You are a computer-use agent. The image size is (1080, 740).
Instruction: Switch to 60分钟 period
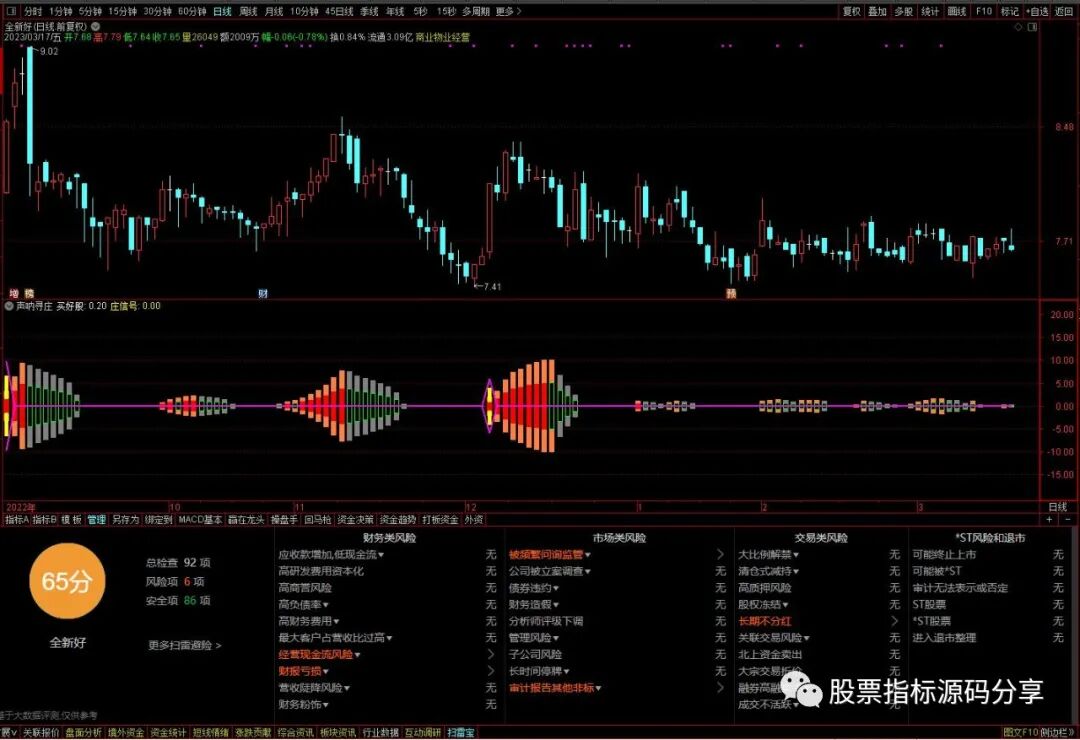(192, 12)
